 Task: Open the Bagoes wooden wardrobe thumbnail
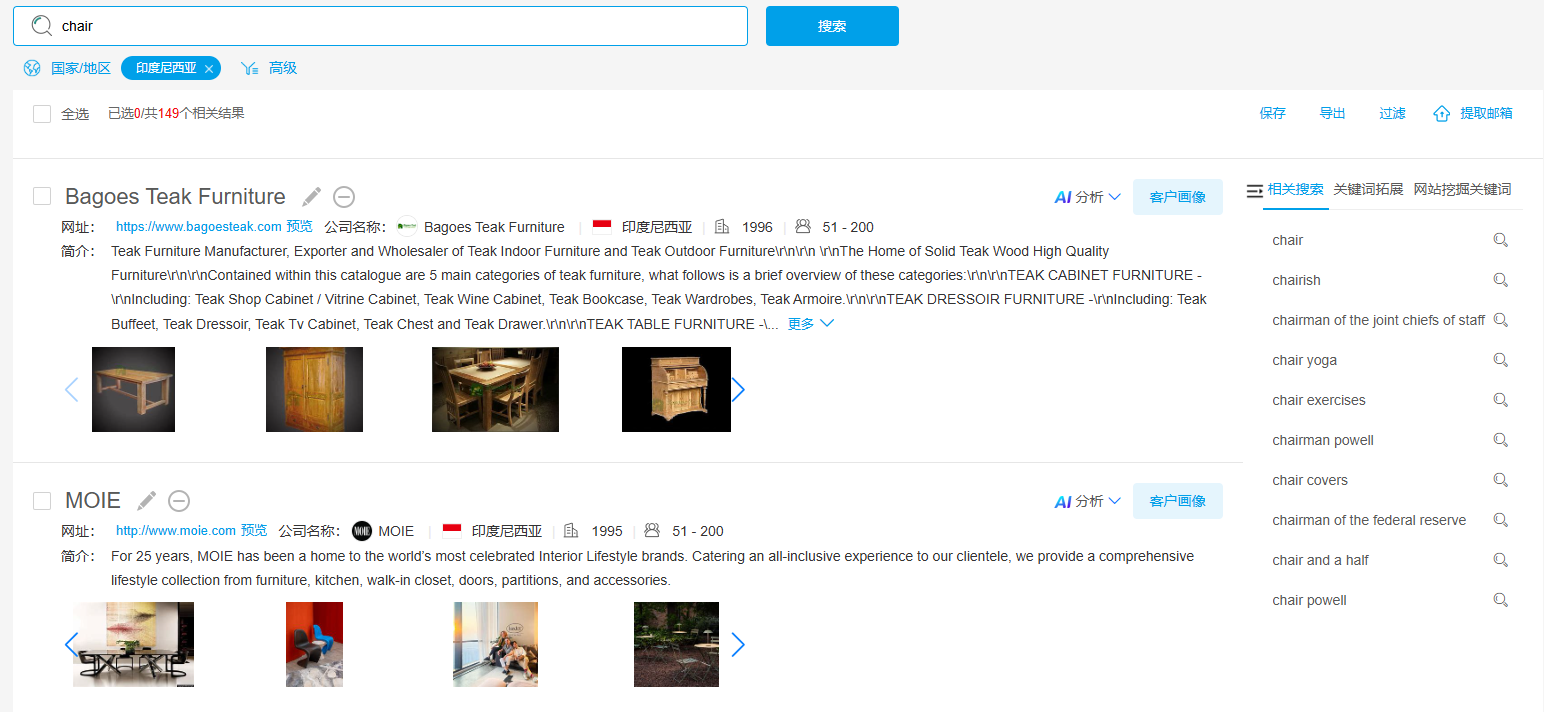[x=314, y=390]
